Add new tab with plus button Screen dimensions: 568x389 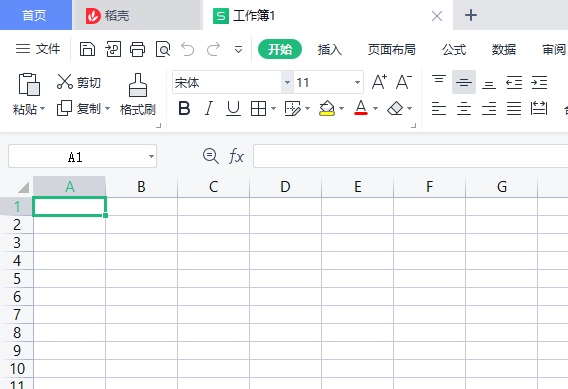pyautogui.click(x=471, y=15)
